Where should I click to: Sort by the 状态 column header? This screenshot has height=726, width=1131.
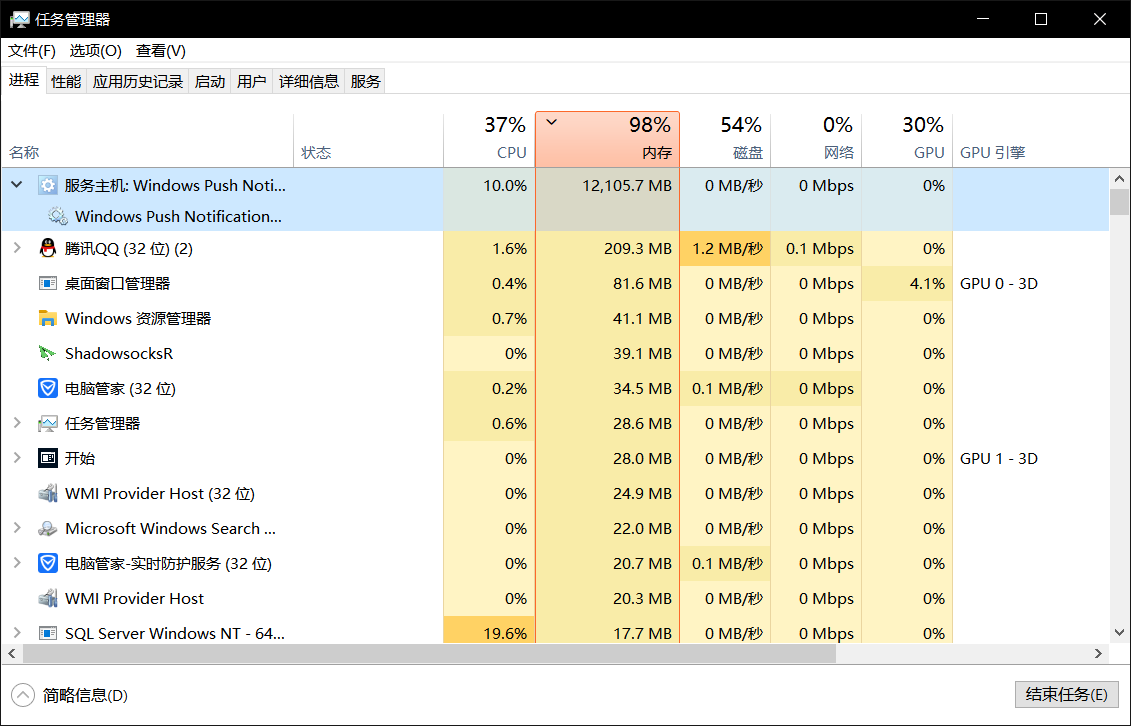pos(369,140)
